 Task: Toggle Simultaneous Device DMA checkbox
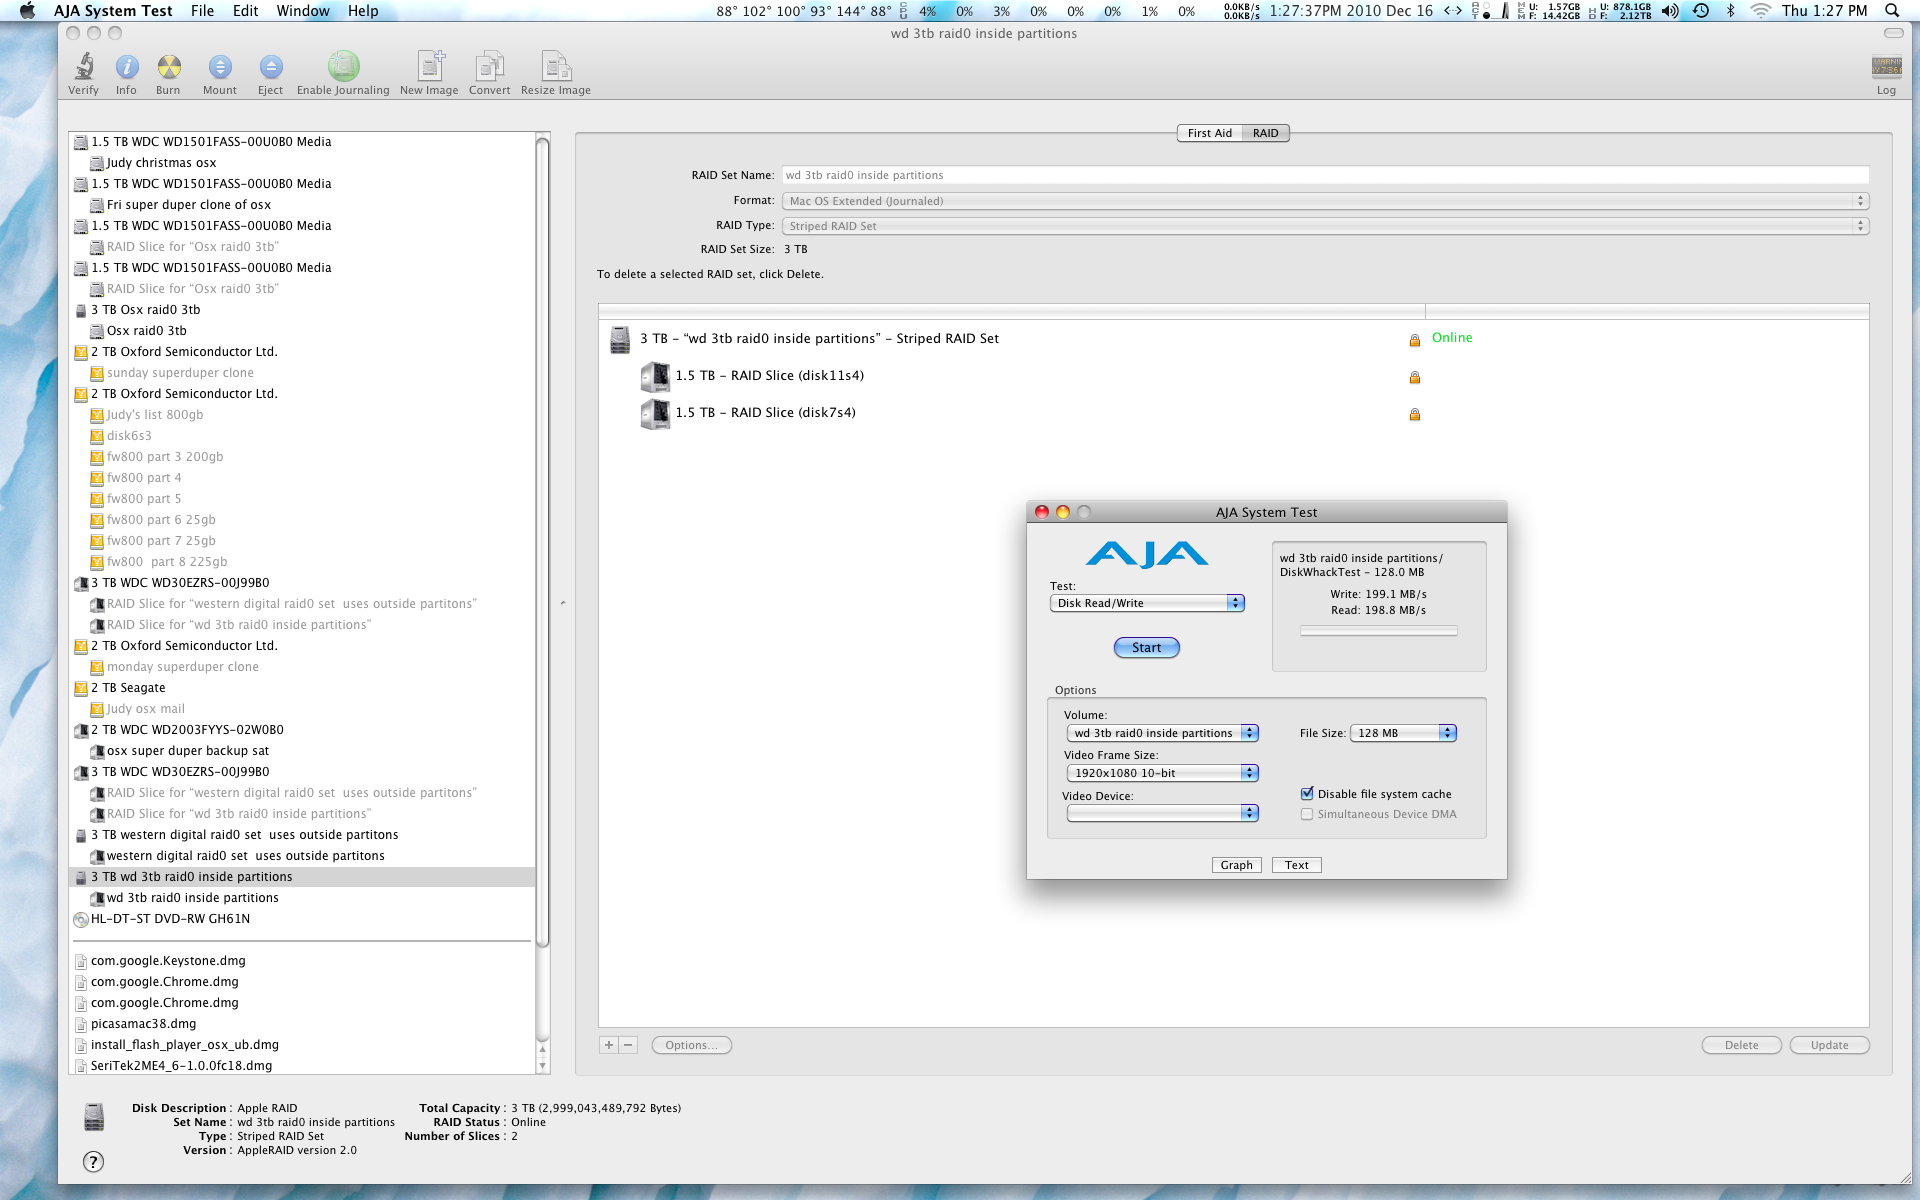(x=1306, y=814)
